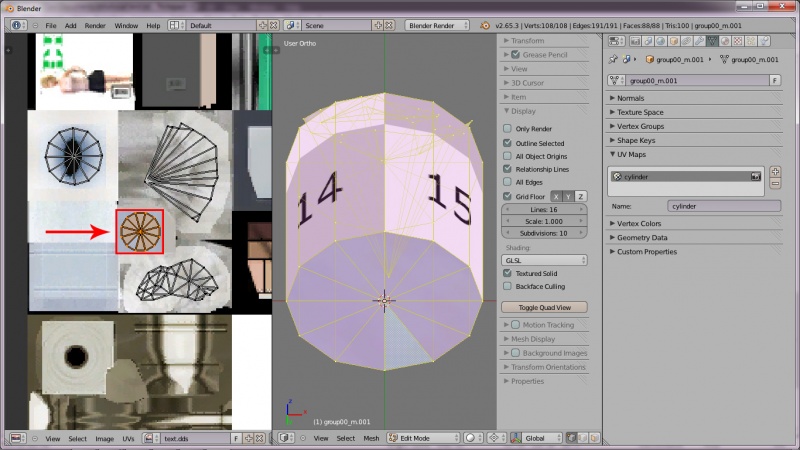Viewport: 800px width, 450px height.
Task: Expand the Shape Keys panel
Action: tap(636, 140)
